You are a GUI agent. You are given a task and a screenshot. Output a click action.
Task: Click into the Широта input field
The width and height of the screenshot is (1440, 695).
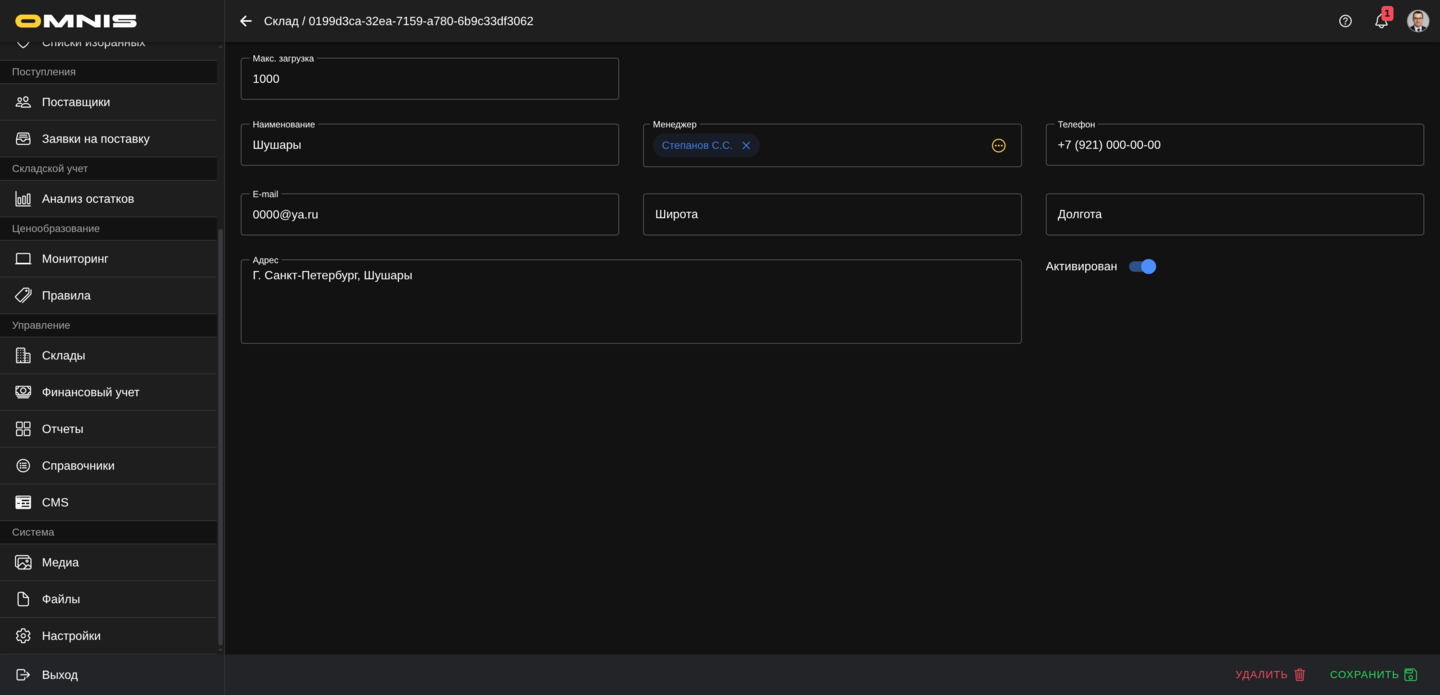[x=831, y=215]
